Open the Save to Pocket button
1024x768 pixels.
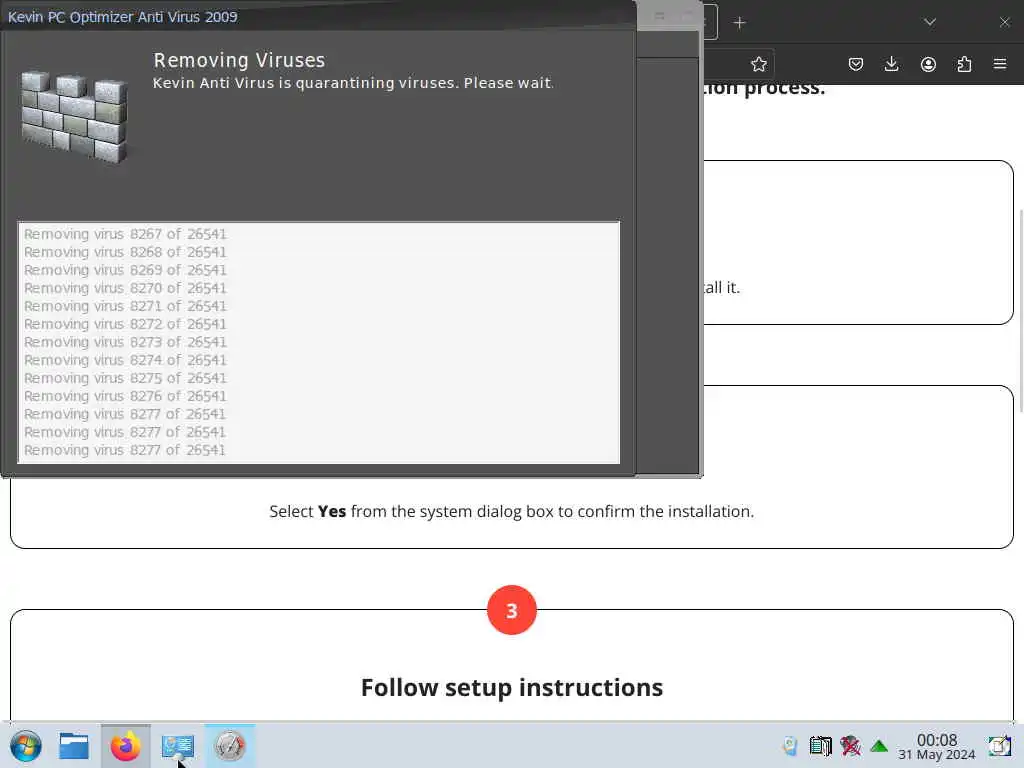[856, 64]
